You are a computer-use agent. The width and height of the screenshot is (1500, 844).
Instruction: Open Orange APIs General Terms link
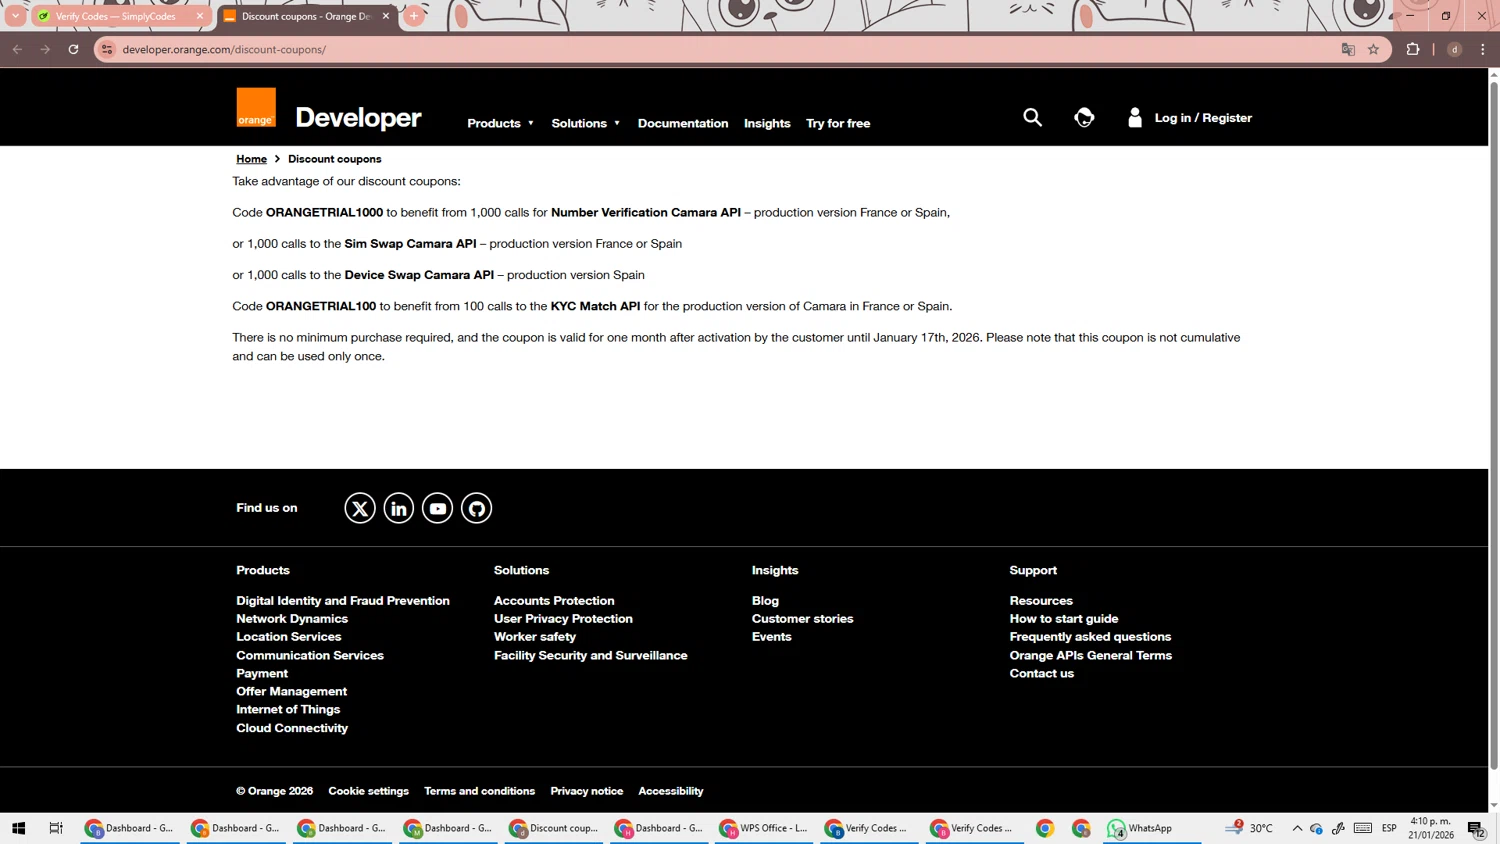pos(1091,656)
